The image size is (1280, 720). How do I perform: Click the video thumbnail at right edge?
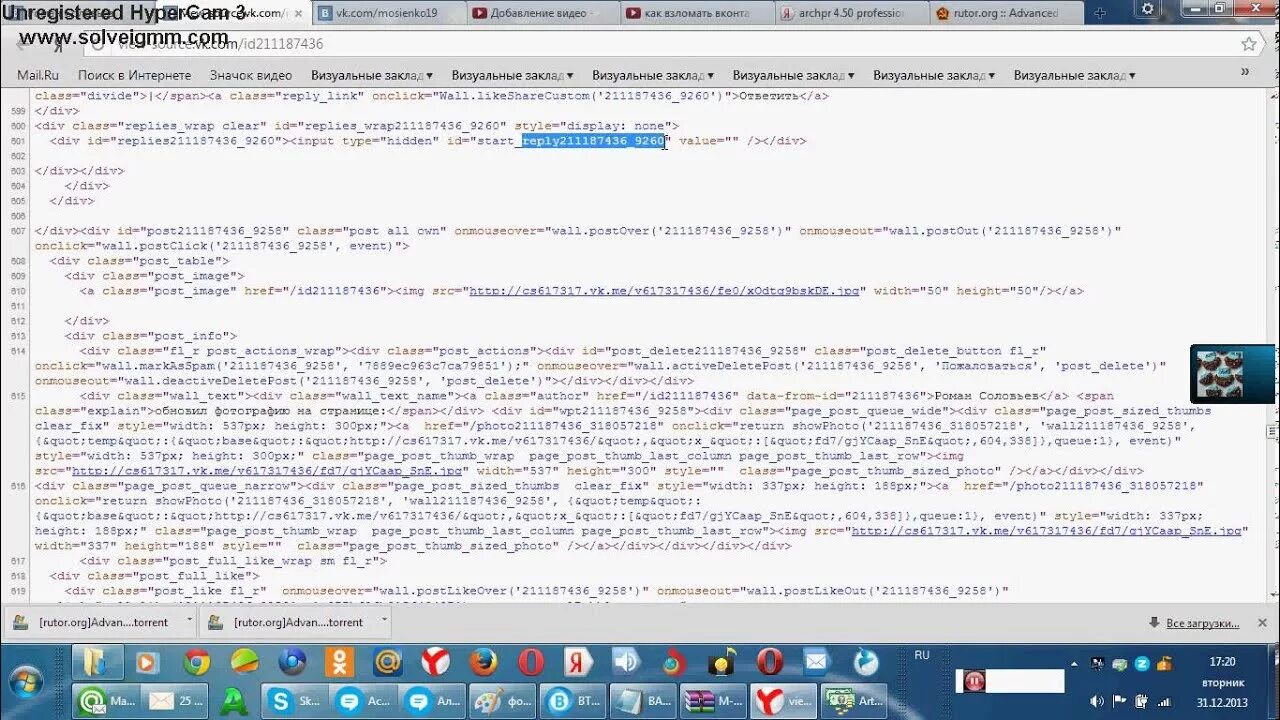pyautogui.click(x=1232, y=374)
